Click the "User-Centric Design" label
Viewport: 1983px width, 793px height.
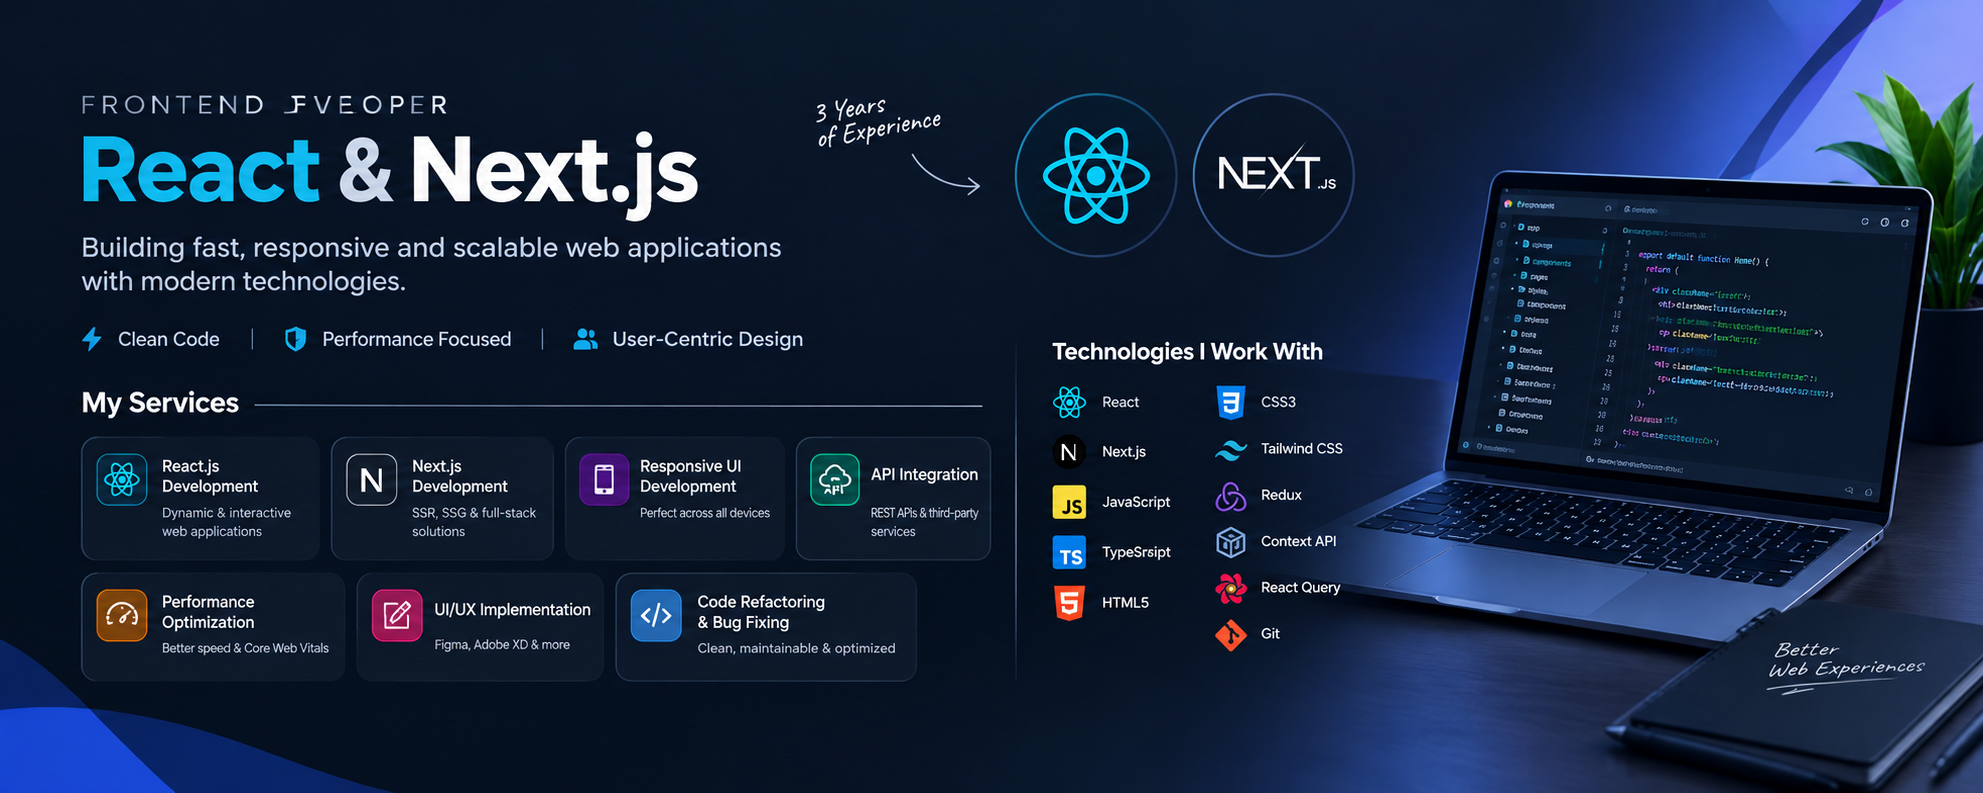[x=707, y=340]
